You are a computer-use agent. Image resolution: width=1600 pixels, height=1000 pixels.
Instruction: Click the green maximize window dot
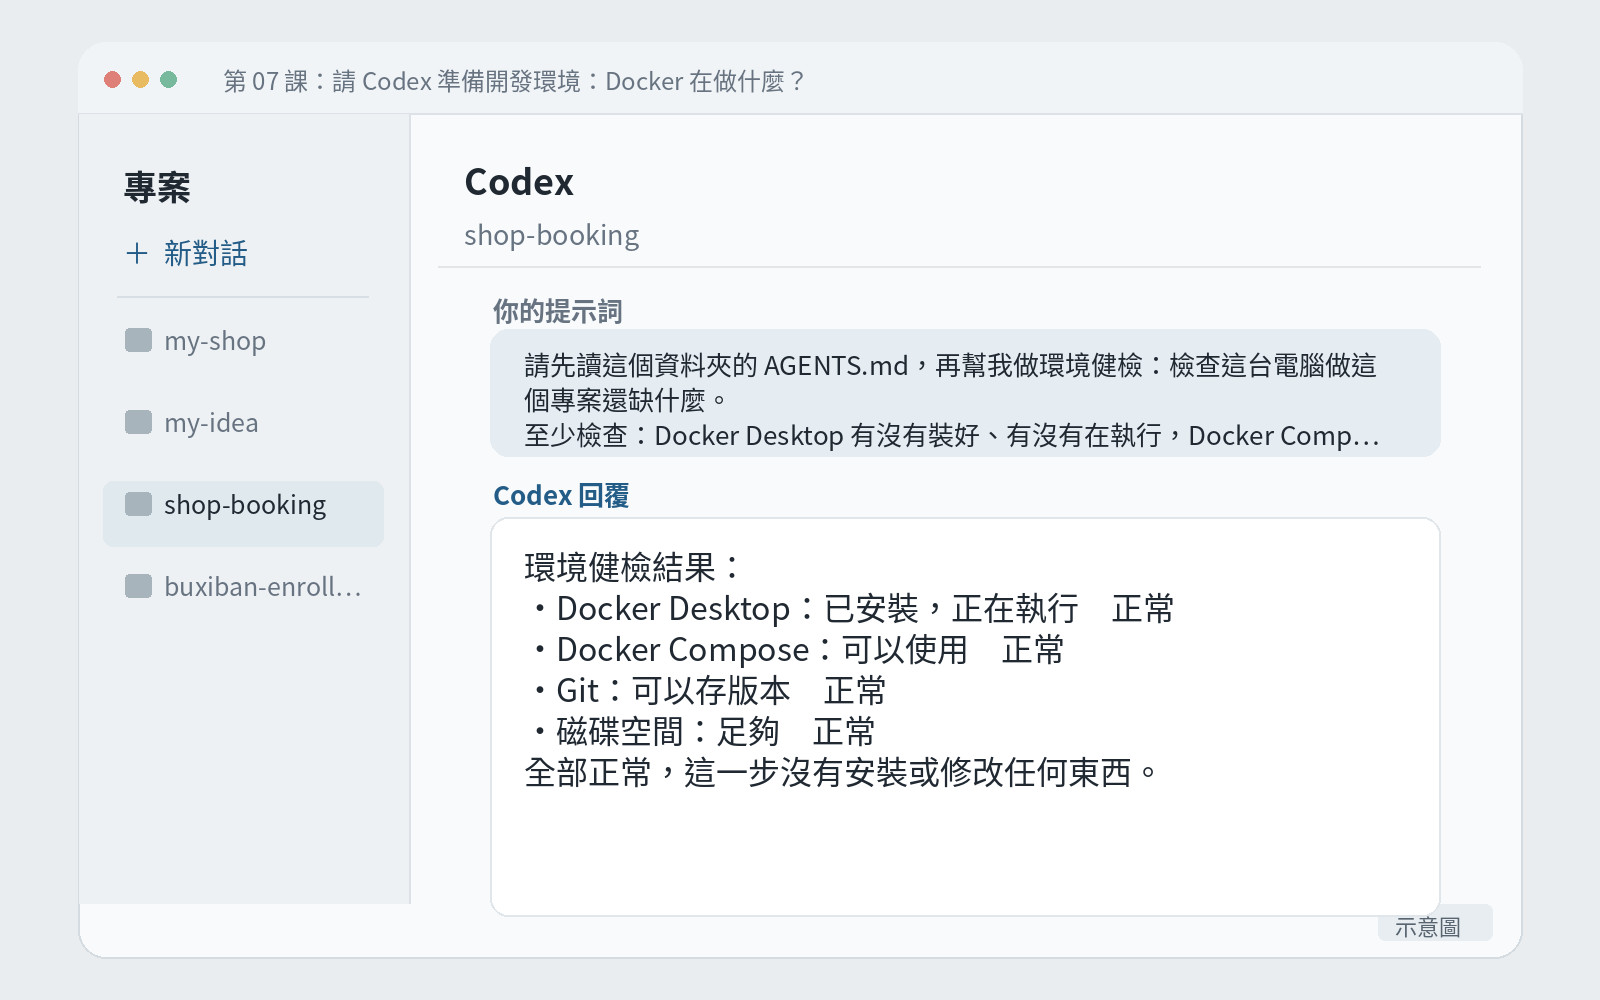point(169,80)
